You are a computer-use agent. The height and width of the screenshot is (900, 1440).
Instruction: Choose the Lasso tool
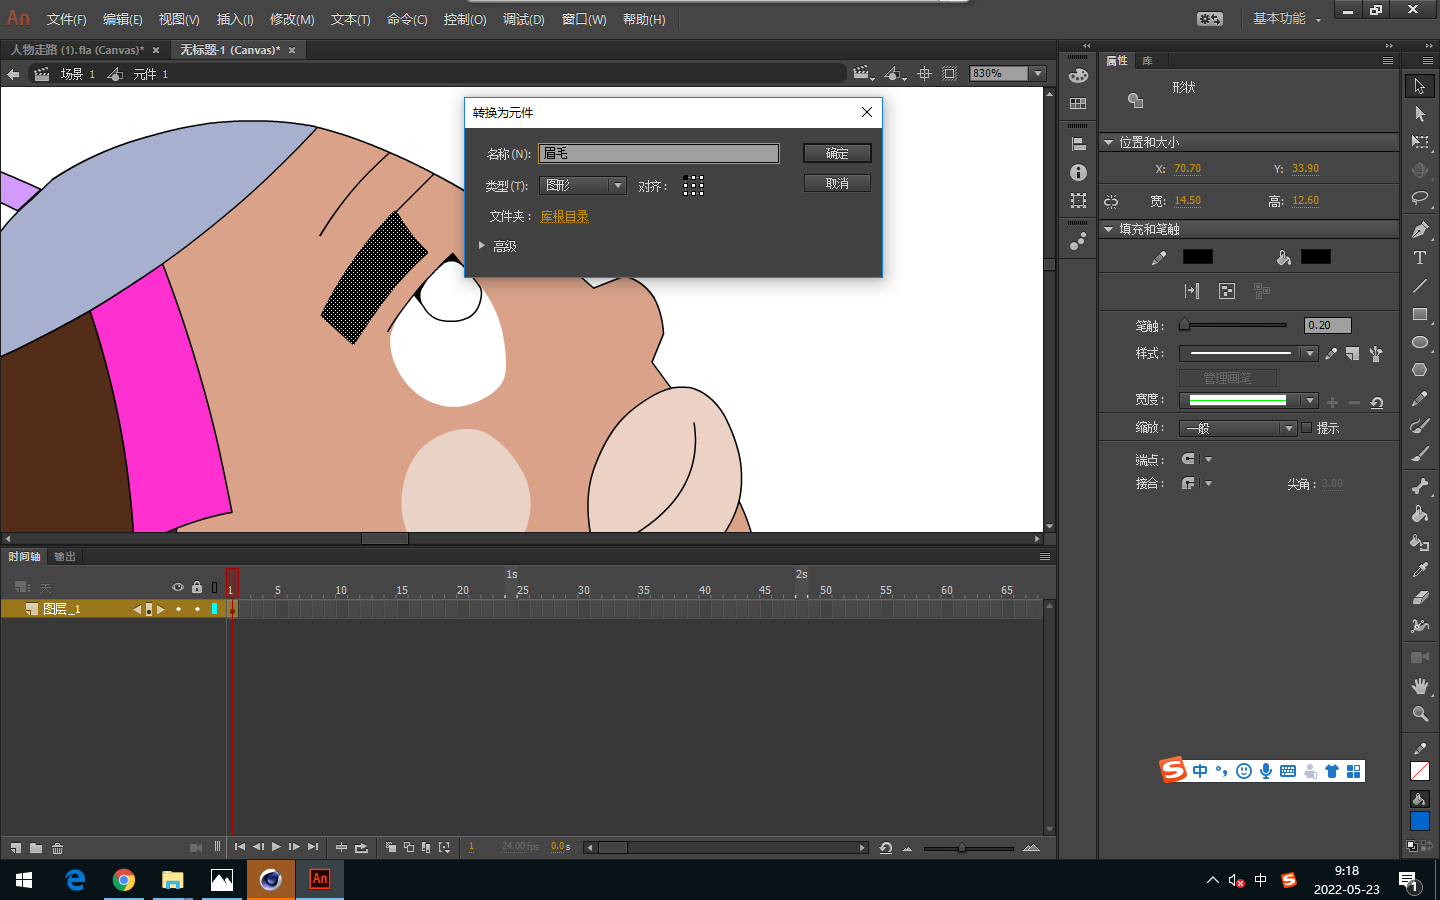click(x=1419, y=198)
